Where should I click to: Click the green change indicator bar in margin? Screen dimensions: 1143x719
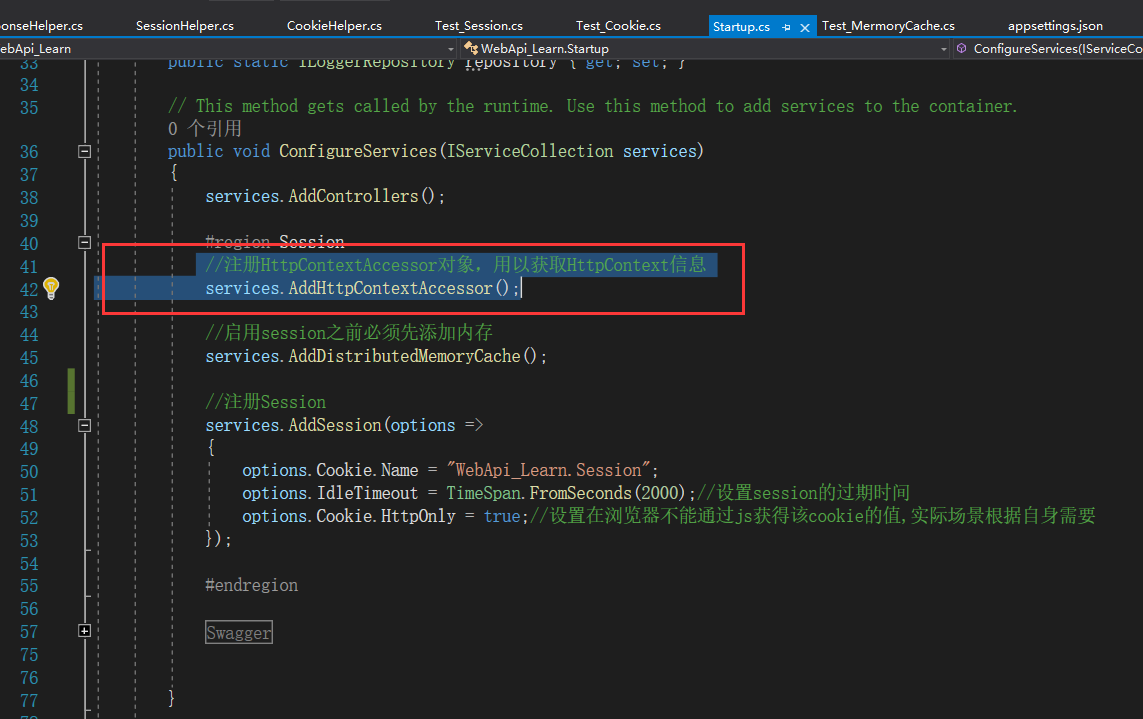pyautogui.click(x=70, y=390)
